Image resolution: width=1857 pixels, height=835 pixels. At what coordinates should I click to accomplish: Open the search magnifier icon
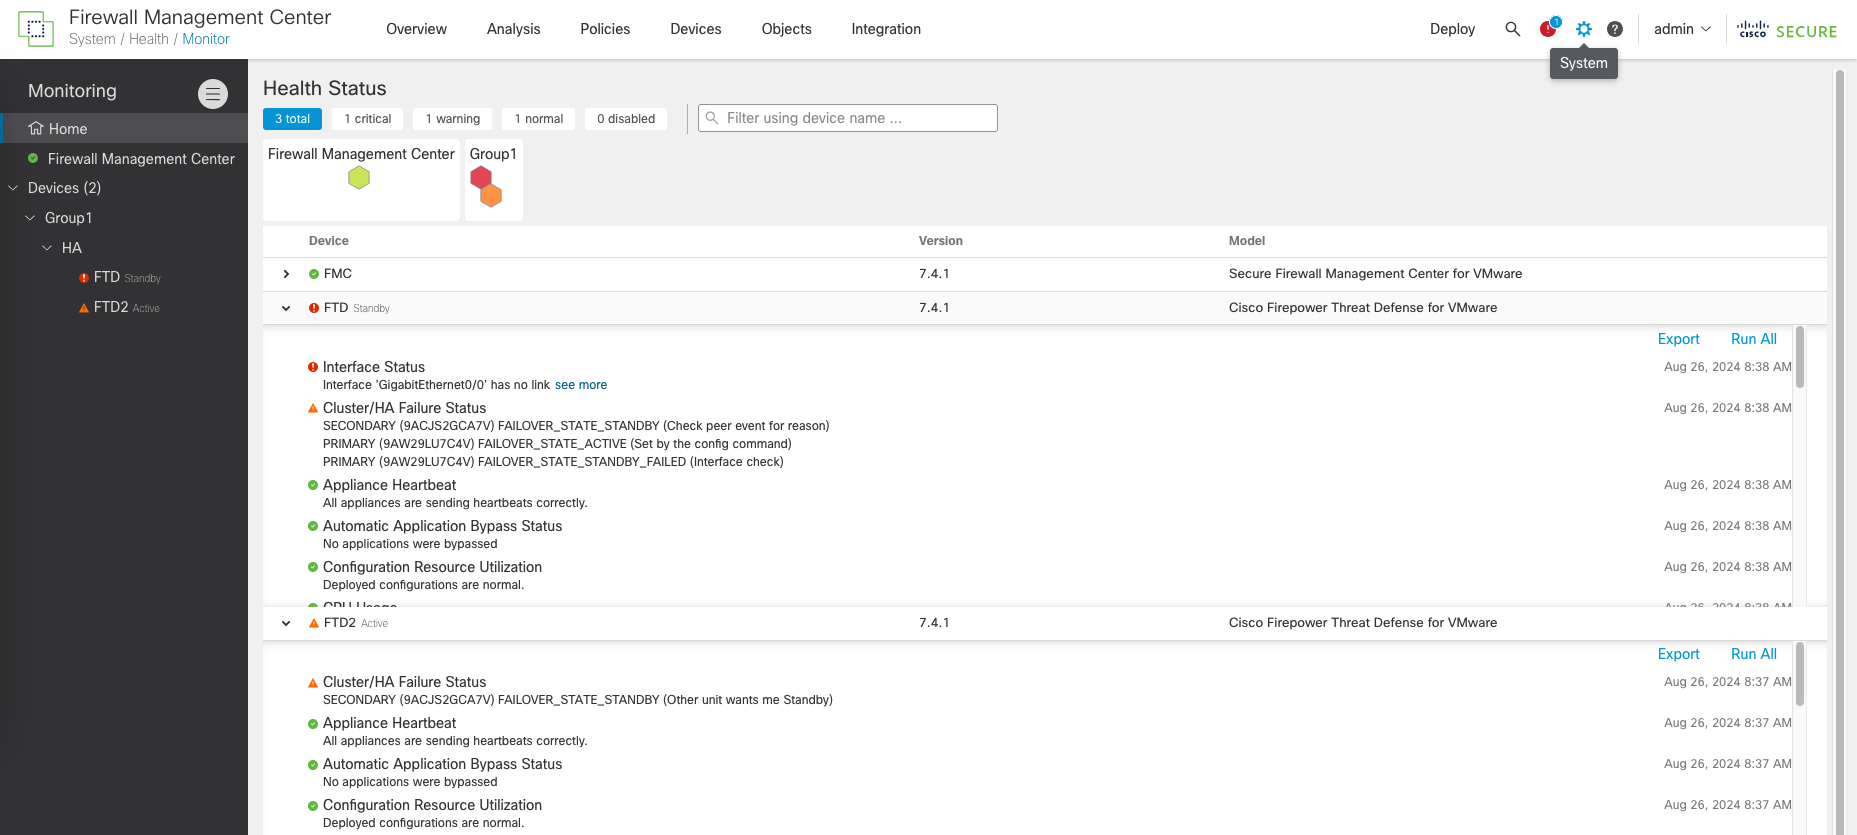(1512, 29)
